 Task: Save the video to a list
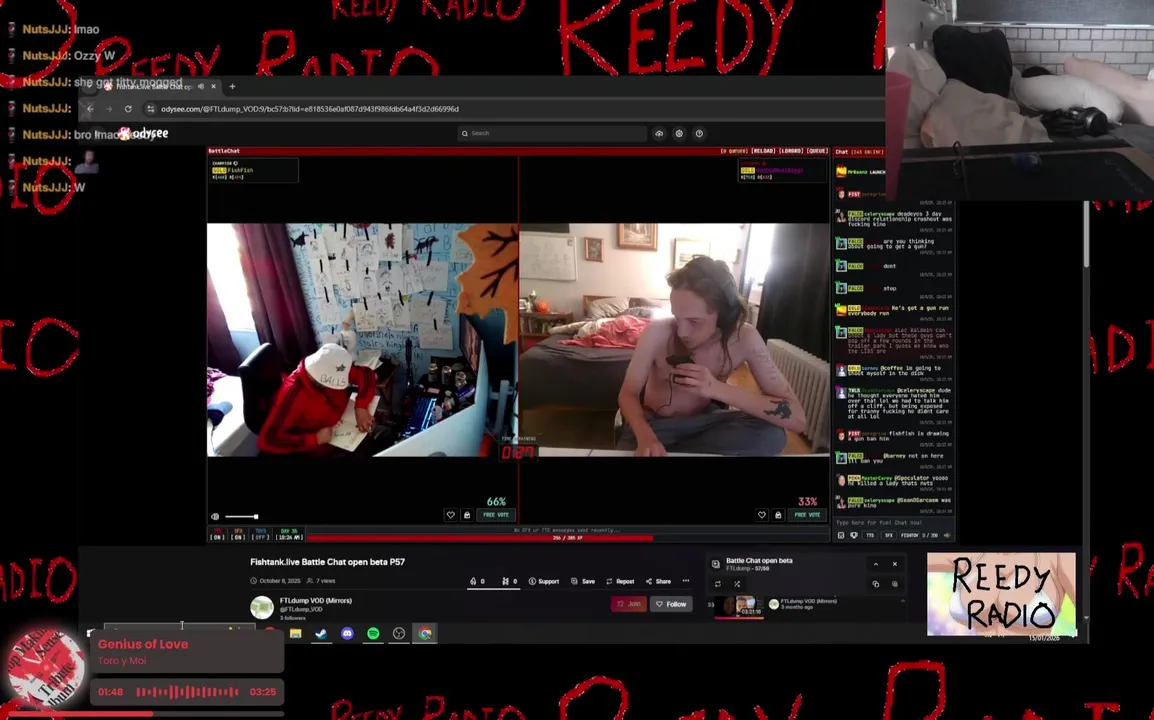click(583, 581)
